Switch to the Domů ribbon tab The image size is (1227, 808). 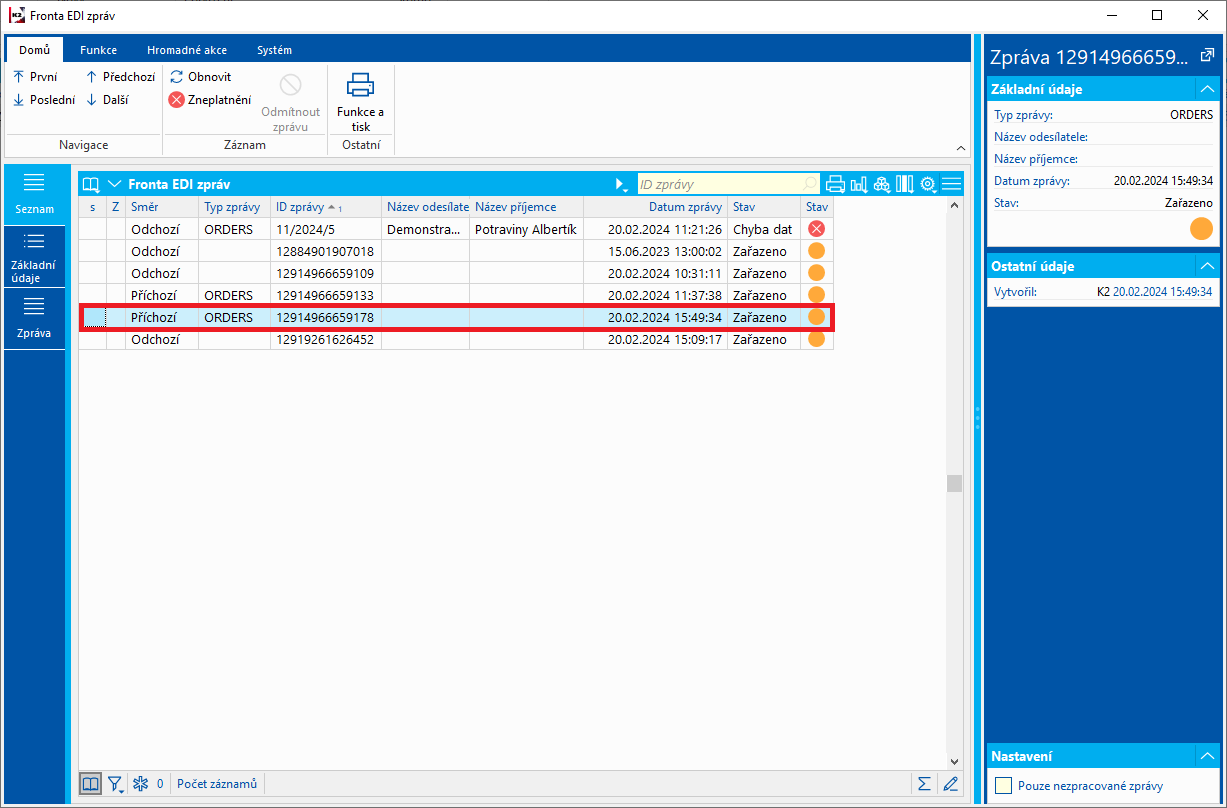click(34, 50)
